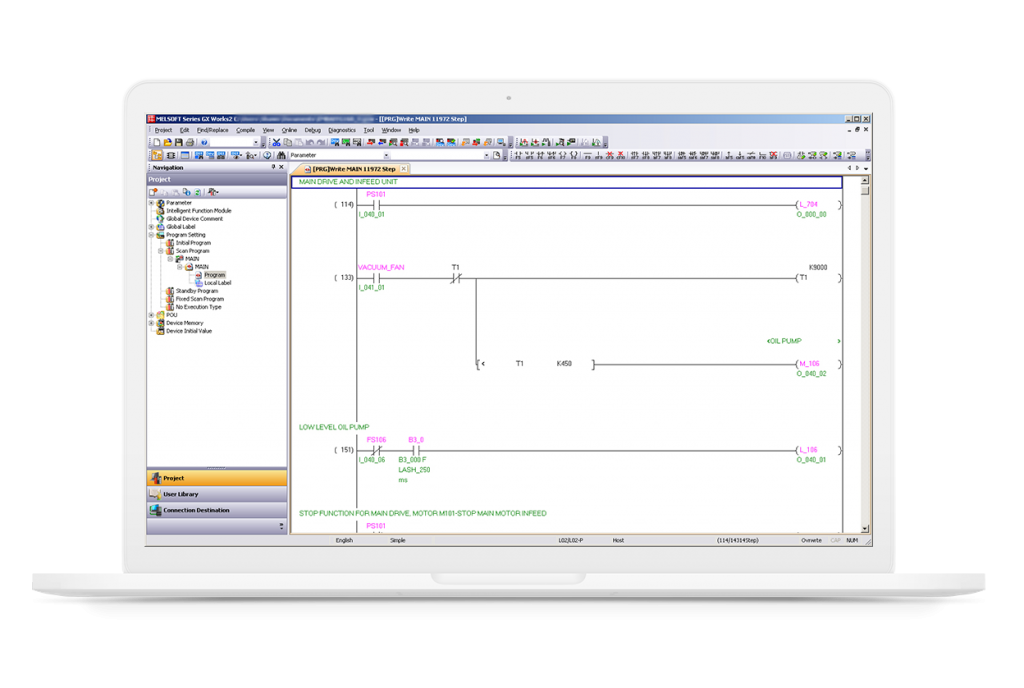1024x688 pixels.
Task: Select the Local Label node under MAIN
Action: (218, 282)
